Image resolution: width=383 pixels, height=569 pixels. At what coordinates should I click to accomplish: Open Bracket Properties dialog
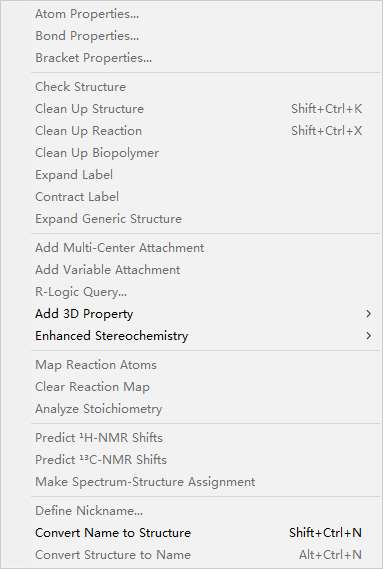(x=205, y=58)
